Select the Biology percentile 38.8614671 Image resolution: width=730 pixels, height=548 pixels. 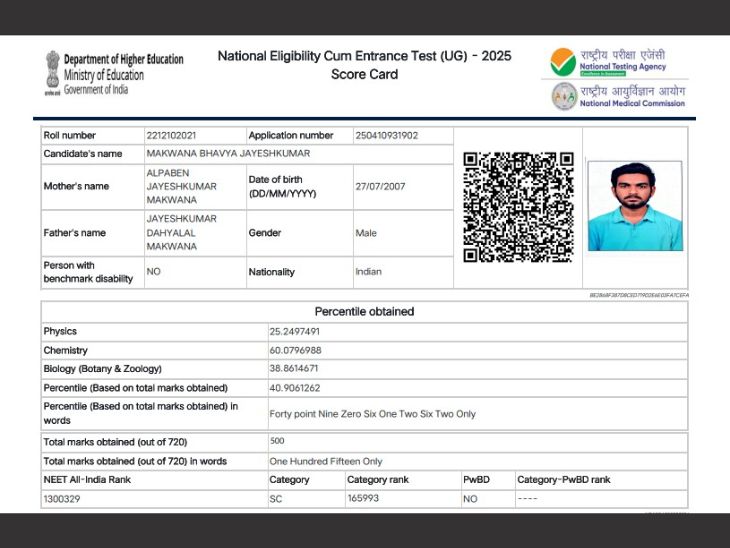tap(294, 369)
